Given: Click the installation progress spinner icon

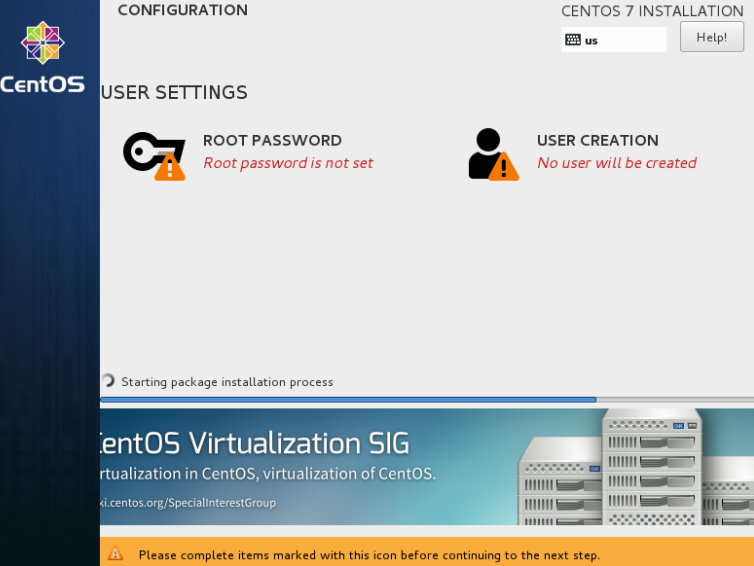Looking at the screenshot, I should (109, 381).
